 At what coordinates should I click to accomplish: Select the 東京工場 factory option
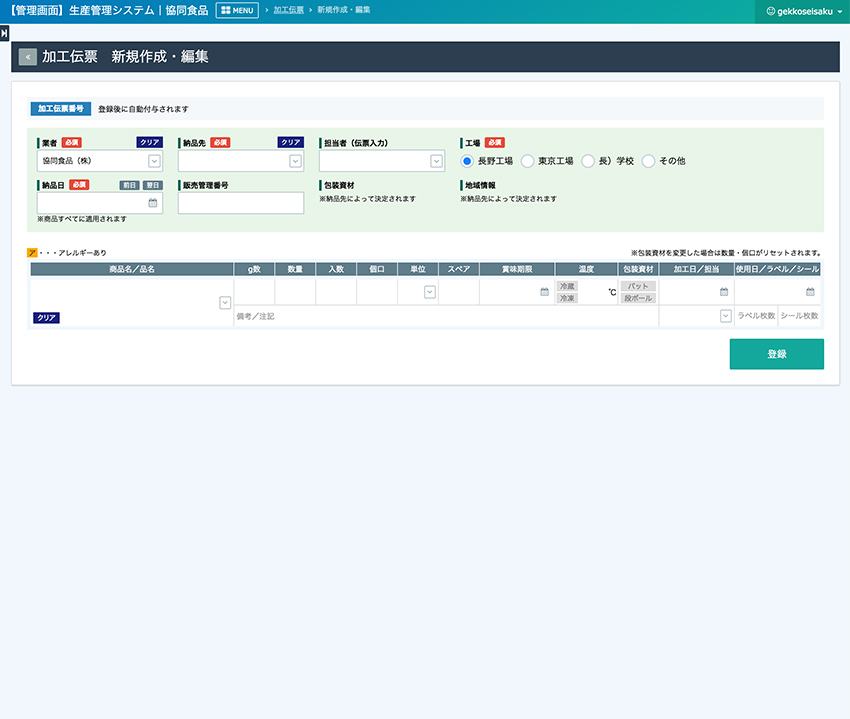[x=528, y=161]
